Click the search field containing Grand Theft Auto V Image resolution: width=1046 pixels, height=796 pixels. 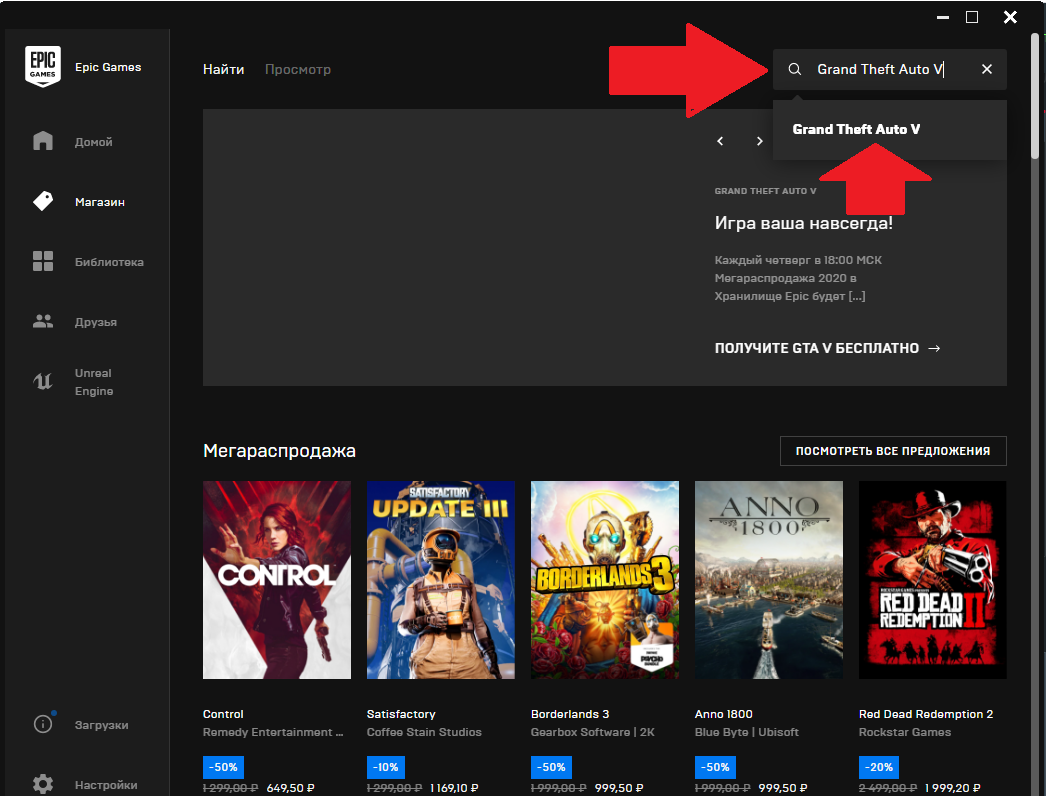coord(890,69)
